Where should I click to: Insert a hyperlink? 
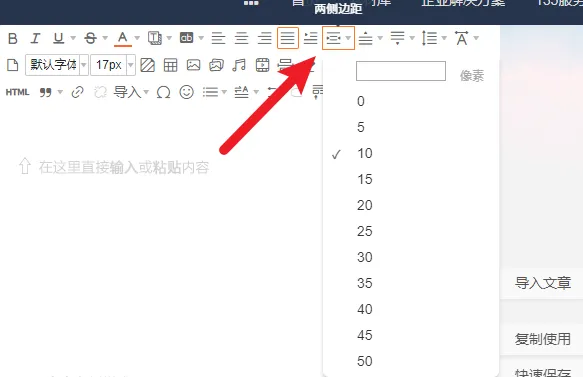77,92
